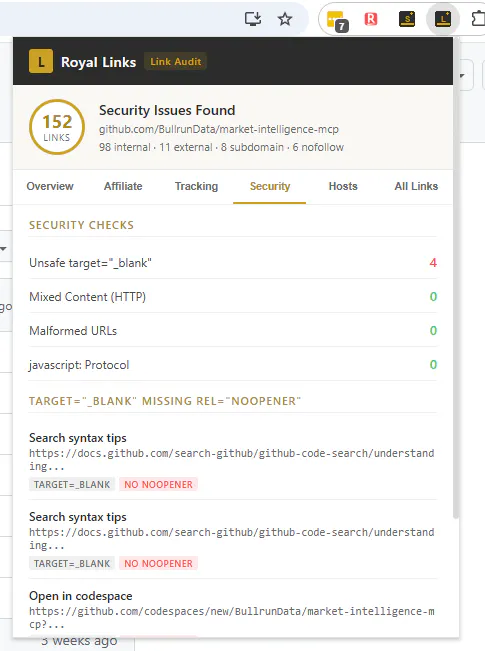This screenshot has width=485, height=651.
Task: Show the All Links tab
Action: (416, 186)
